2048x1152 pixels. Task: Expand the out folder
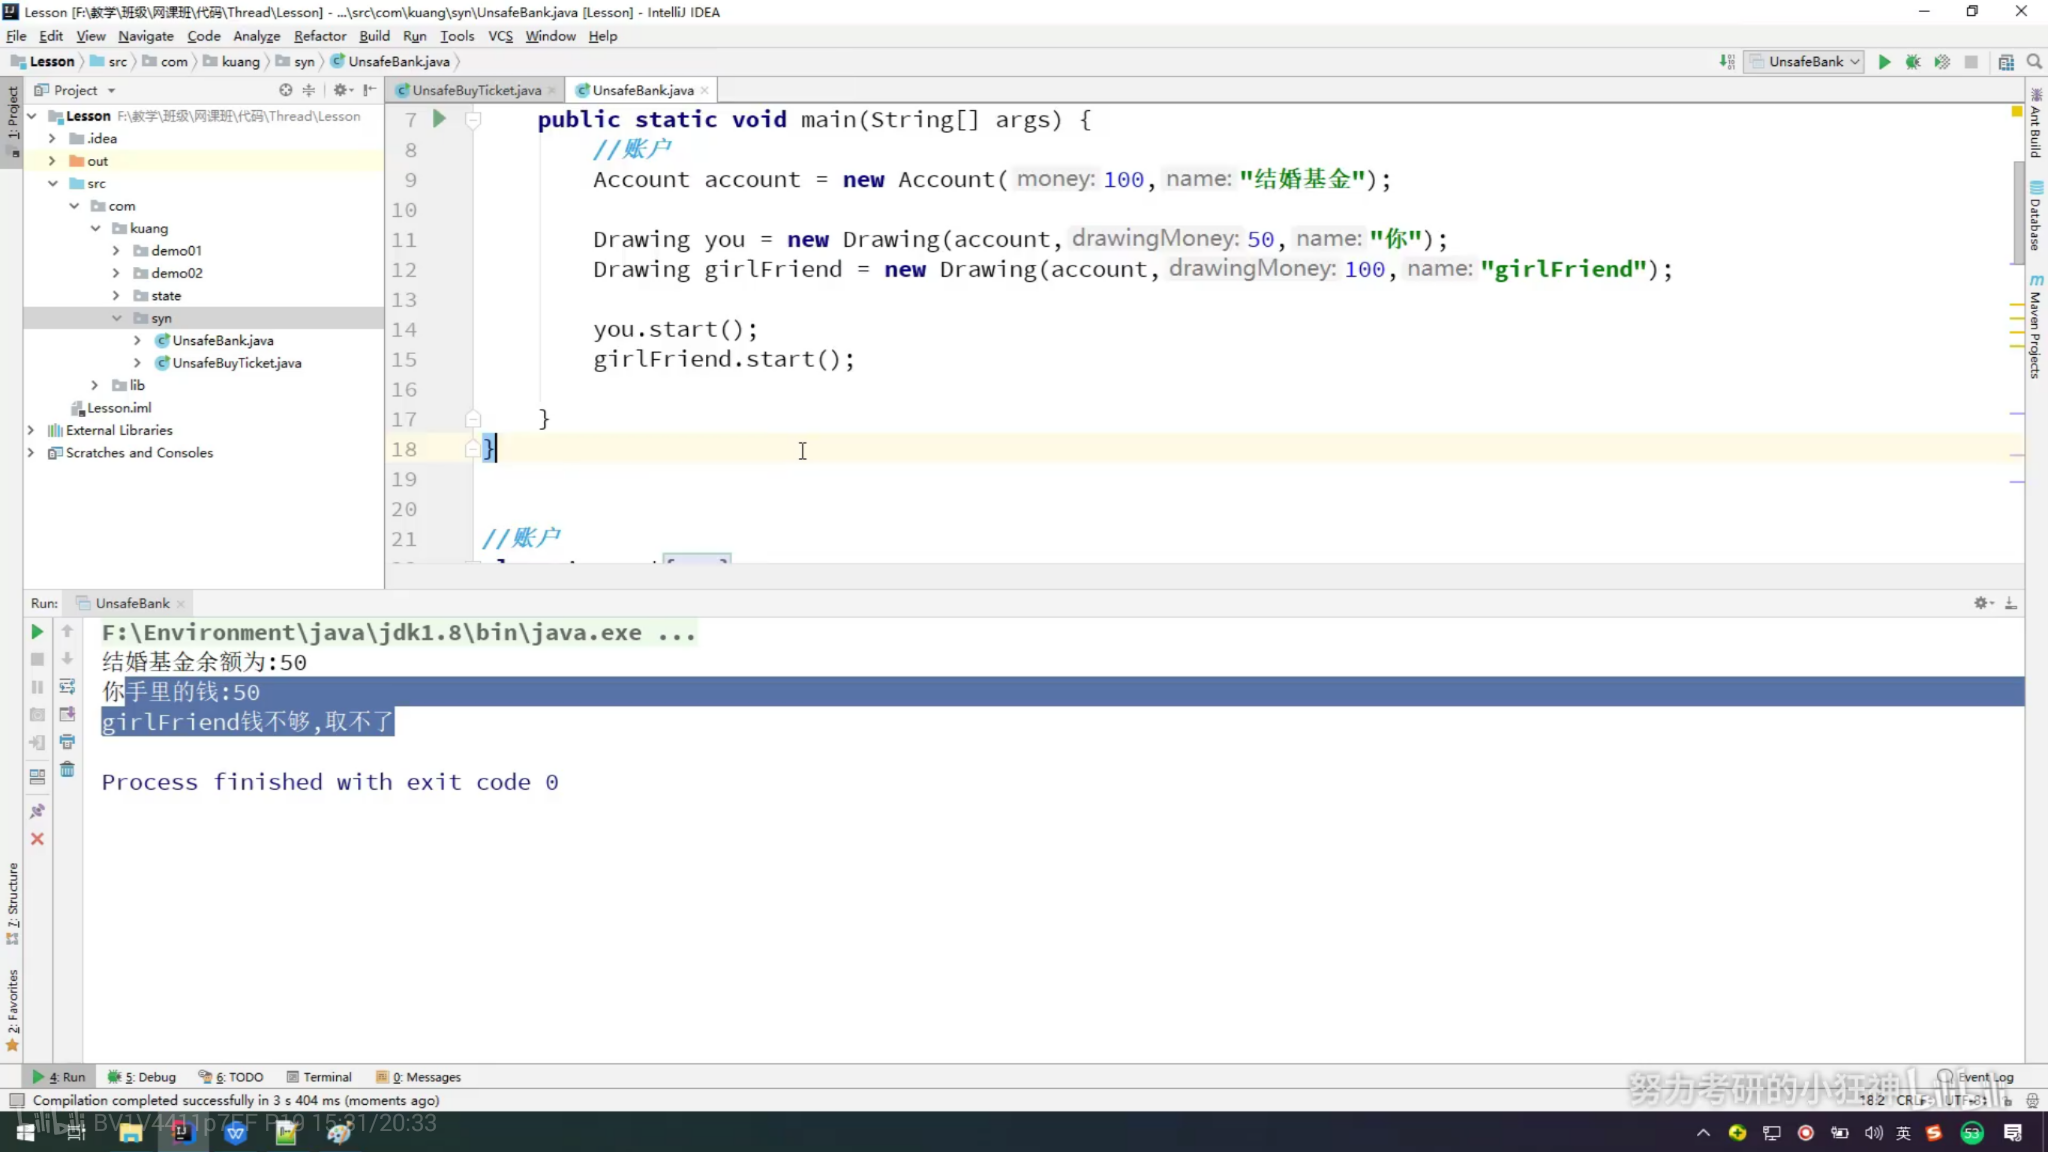pos(52,161)
